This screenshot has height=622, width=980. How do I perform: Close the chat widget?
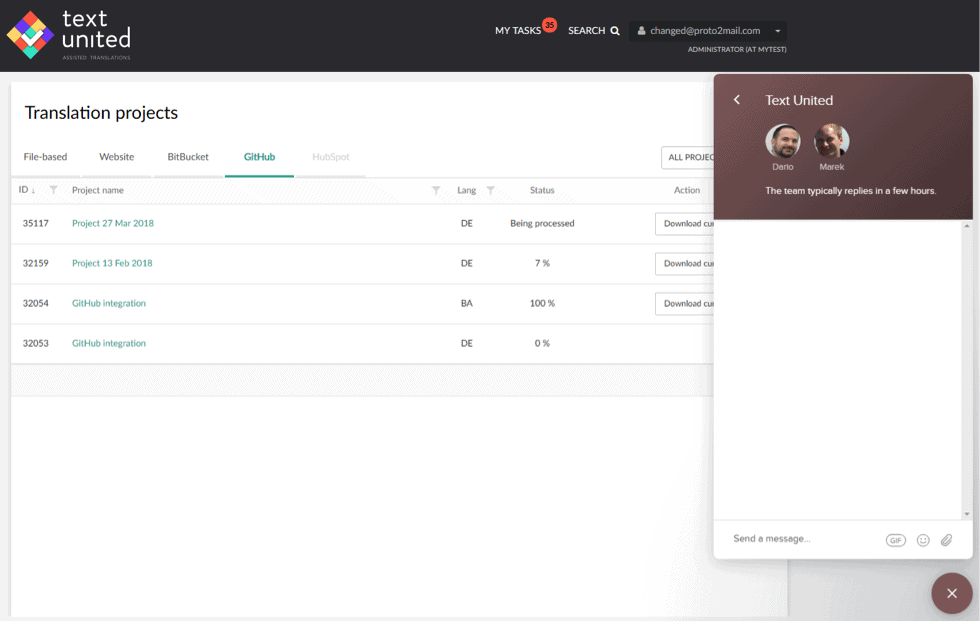pyautogui.click(x=952, y=593)
